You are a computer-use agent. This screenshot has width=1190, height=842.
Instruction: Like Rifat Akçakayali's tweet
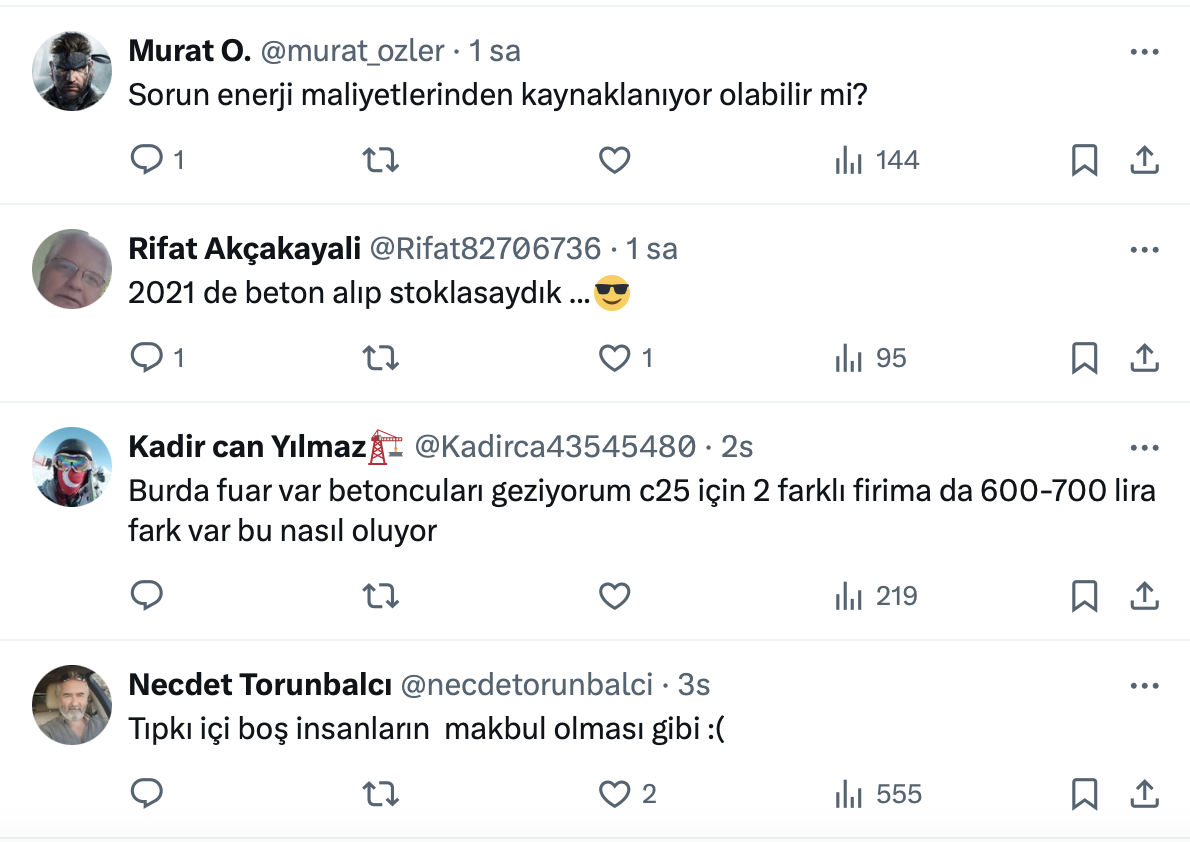(614, 358)
